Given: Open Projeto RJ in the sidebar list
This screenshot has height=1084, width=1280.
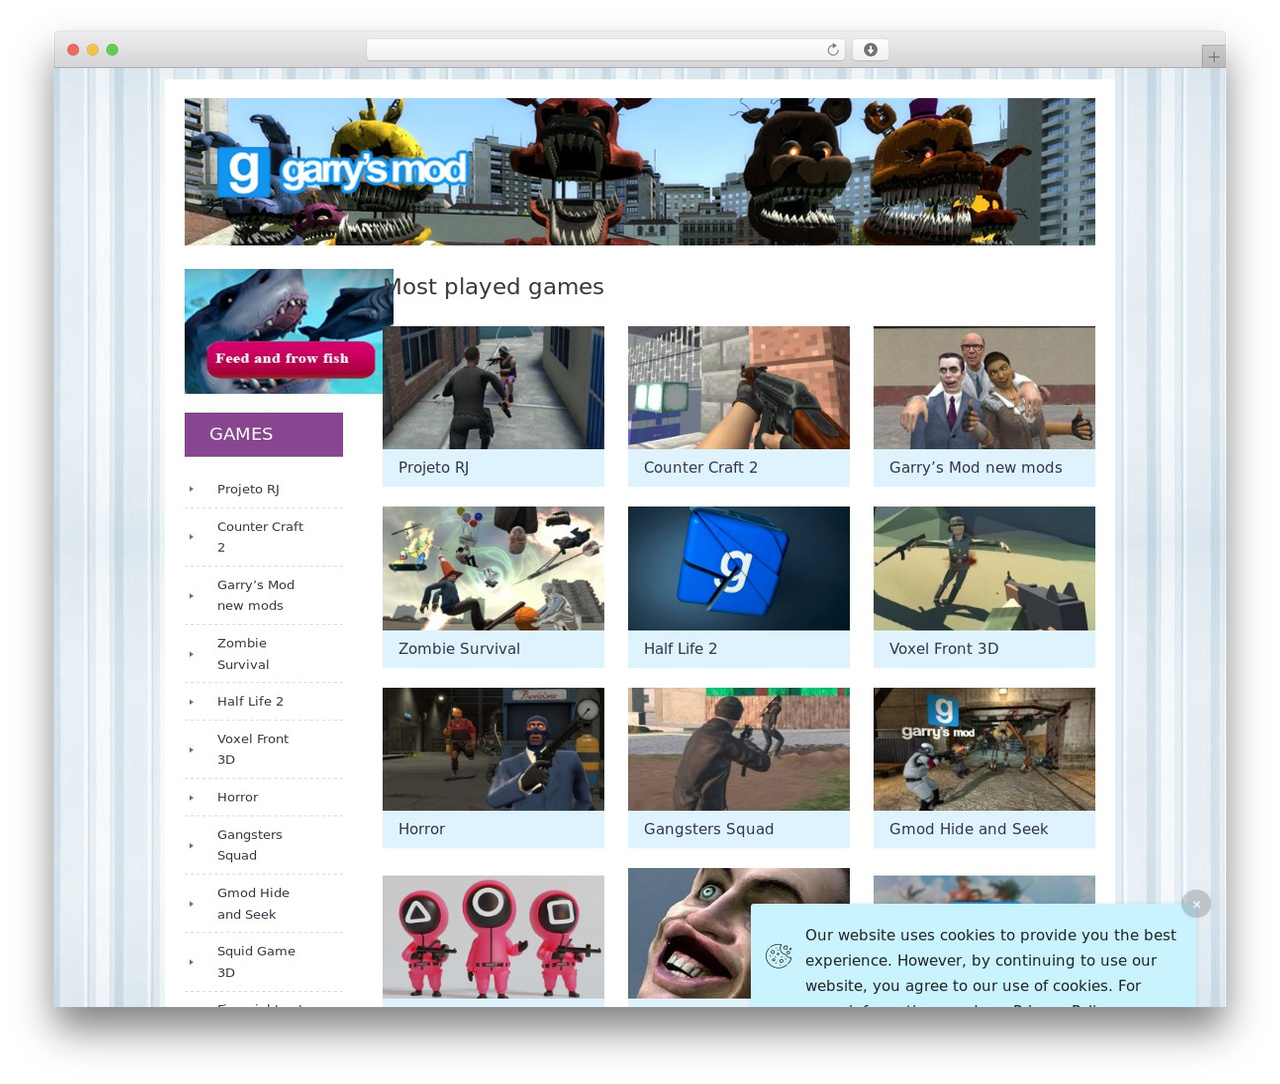Looking at the screenshot, I should (x=248, y=489).
